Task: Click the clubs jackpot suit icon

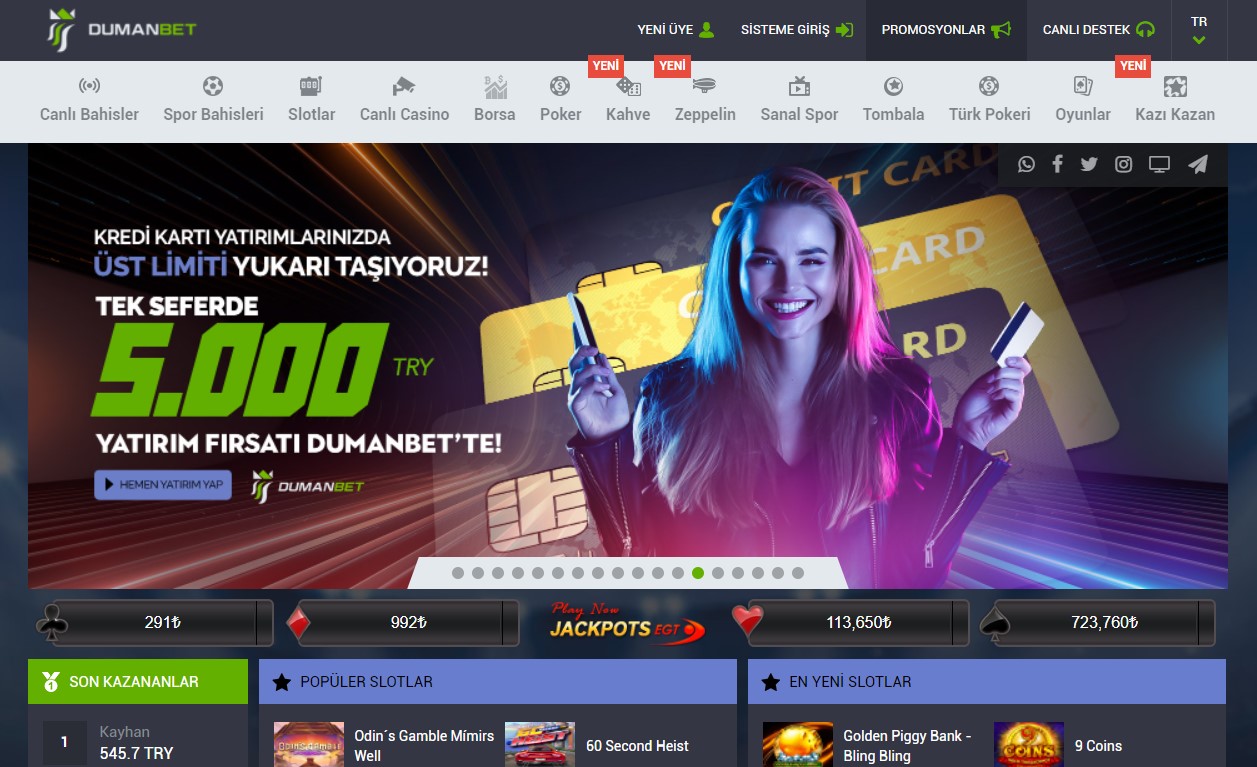Action: click(52, 621)
